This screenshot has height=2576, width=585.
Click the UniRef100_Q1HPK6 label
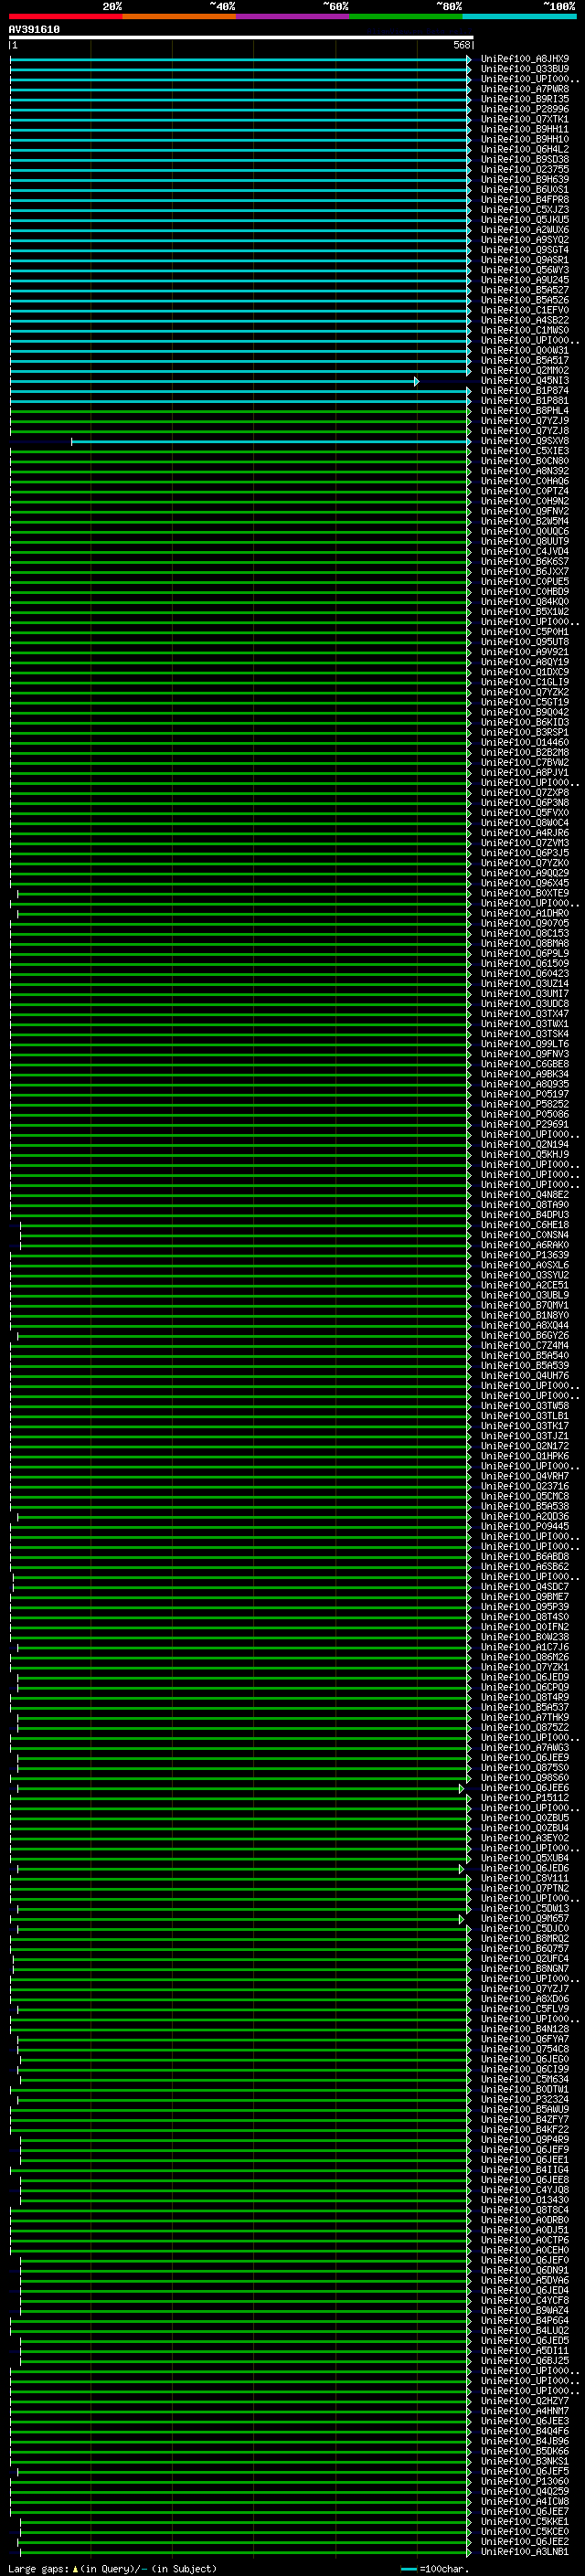click(525, 1456)
